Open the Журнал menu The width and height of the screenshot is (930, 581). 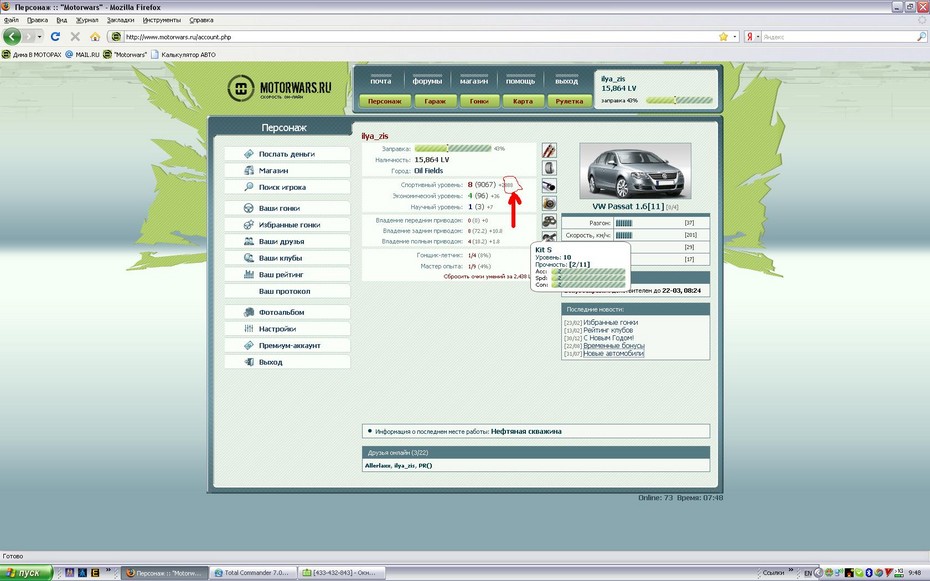tap(87, 20)
